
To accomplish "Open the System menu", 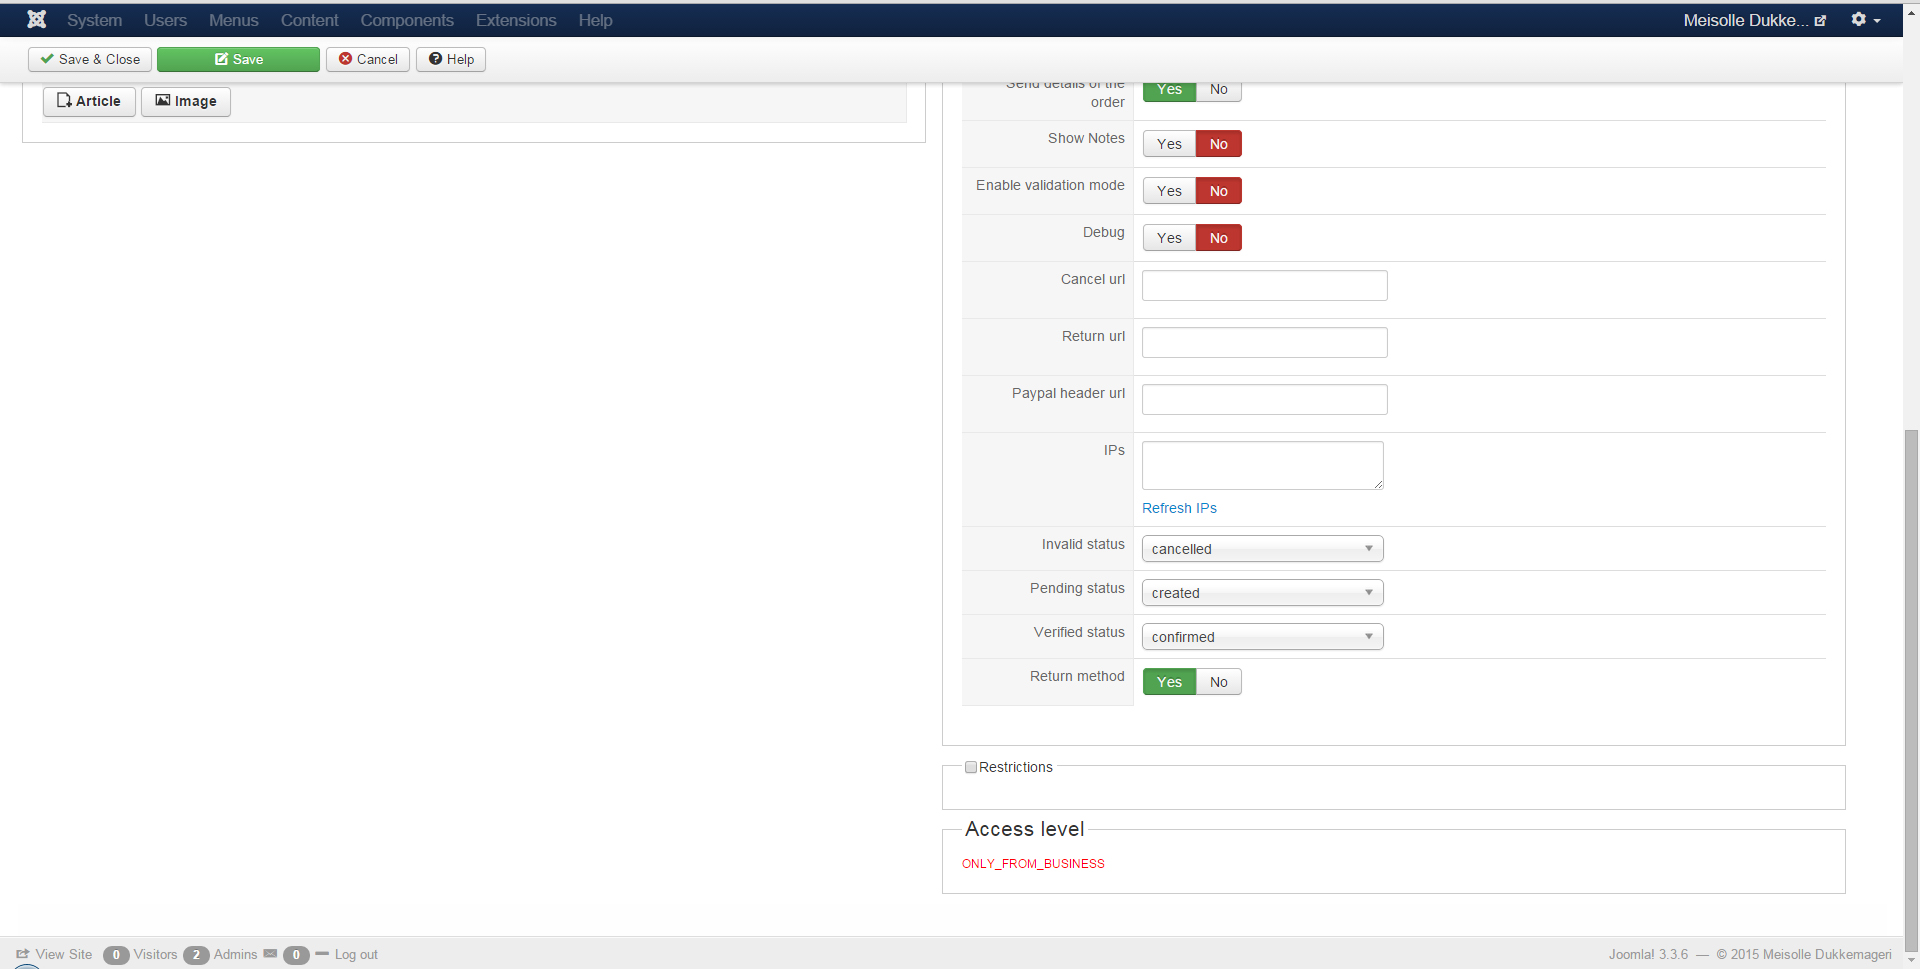I will click(x=94, y=20).
